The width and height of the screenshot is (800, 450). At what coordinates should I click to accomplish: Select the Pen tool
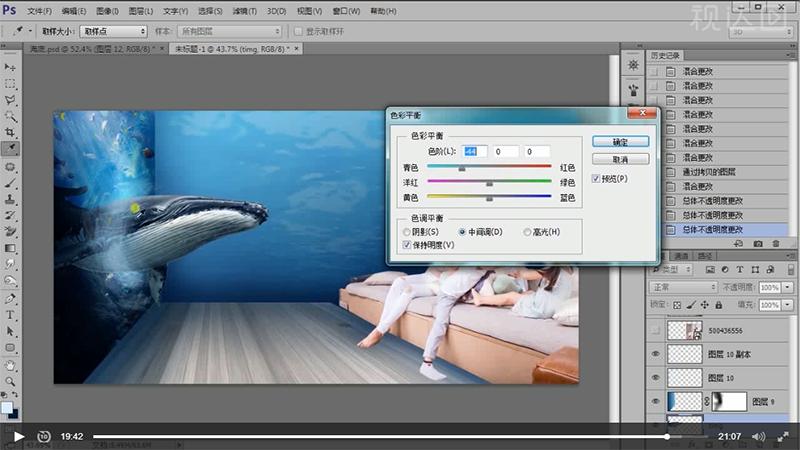point(10,298)
